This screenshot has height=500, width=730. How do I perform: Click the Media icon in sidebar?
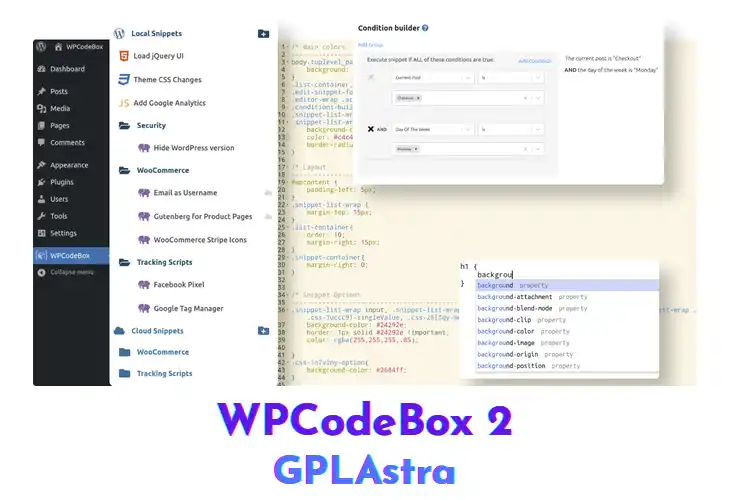pyautogui.click(x=41, y=108)
